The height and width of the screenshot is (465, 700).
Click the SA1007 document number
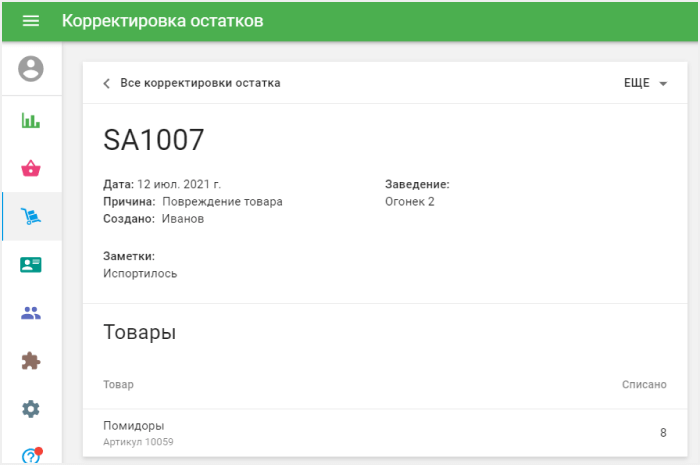click(154, 140)
